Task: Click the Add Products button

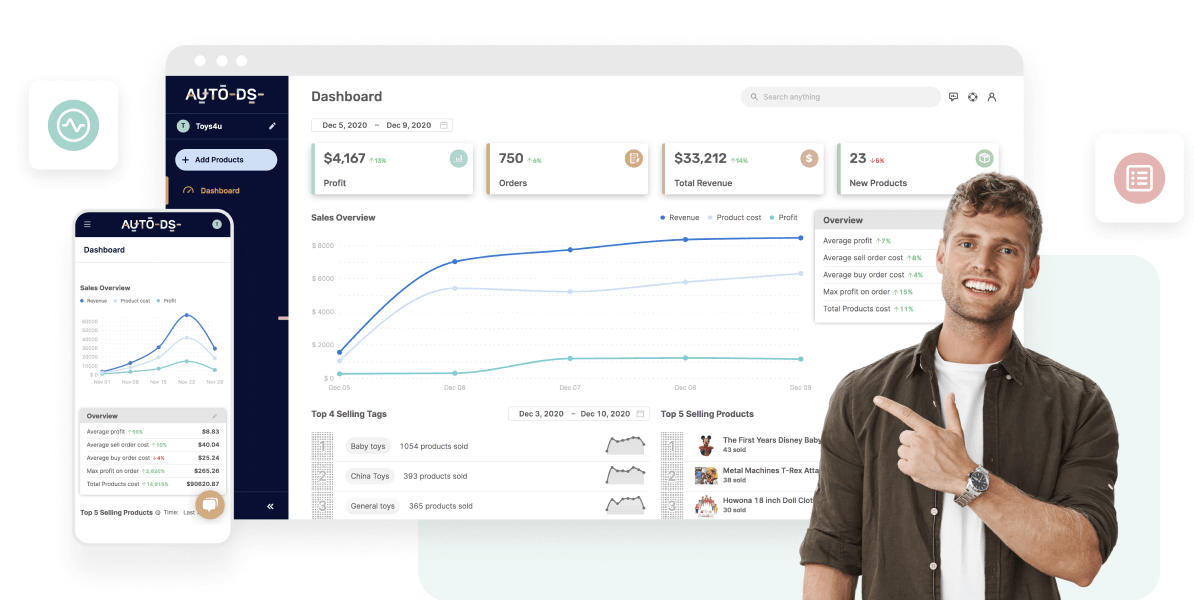Action: click(226, 160)
